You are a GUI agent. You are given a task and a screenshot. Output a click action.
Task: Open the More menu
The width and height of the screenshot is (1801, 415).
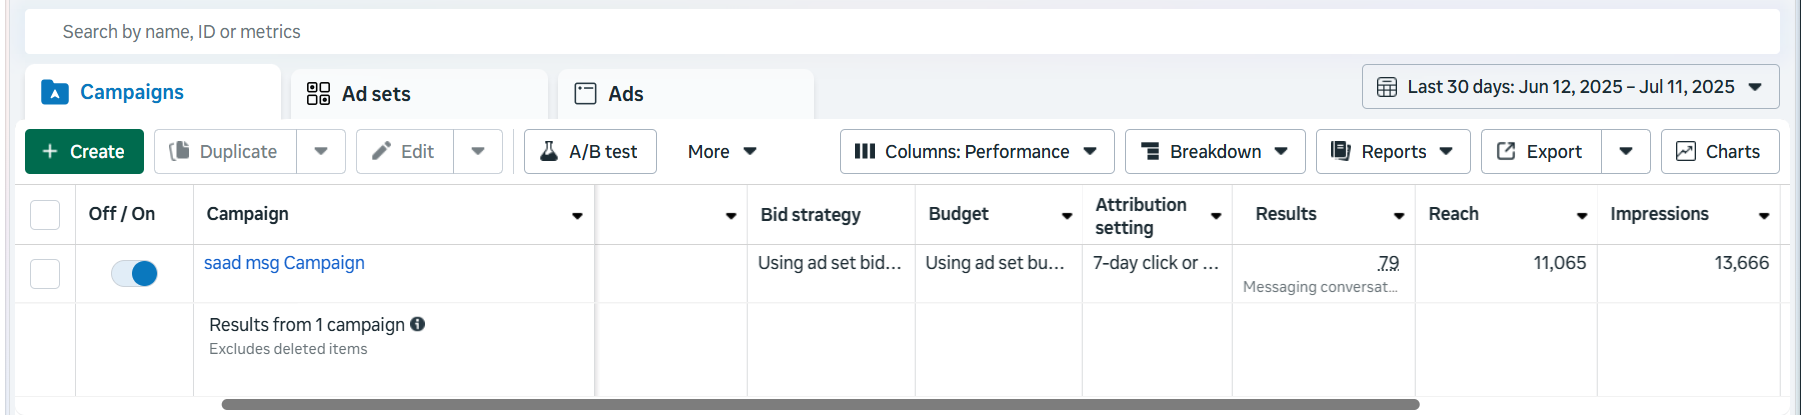(722, 151)
